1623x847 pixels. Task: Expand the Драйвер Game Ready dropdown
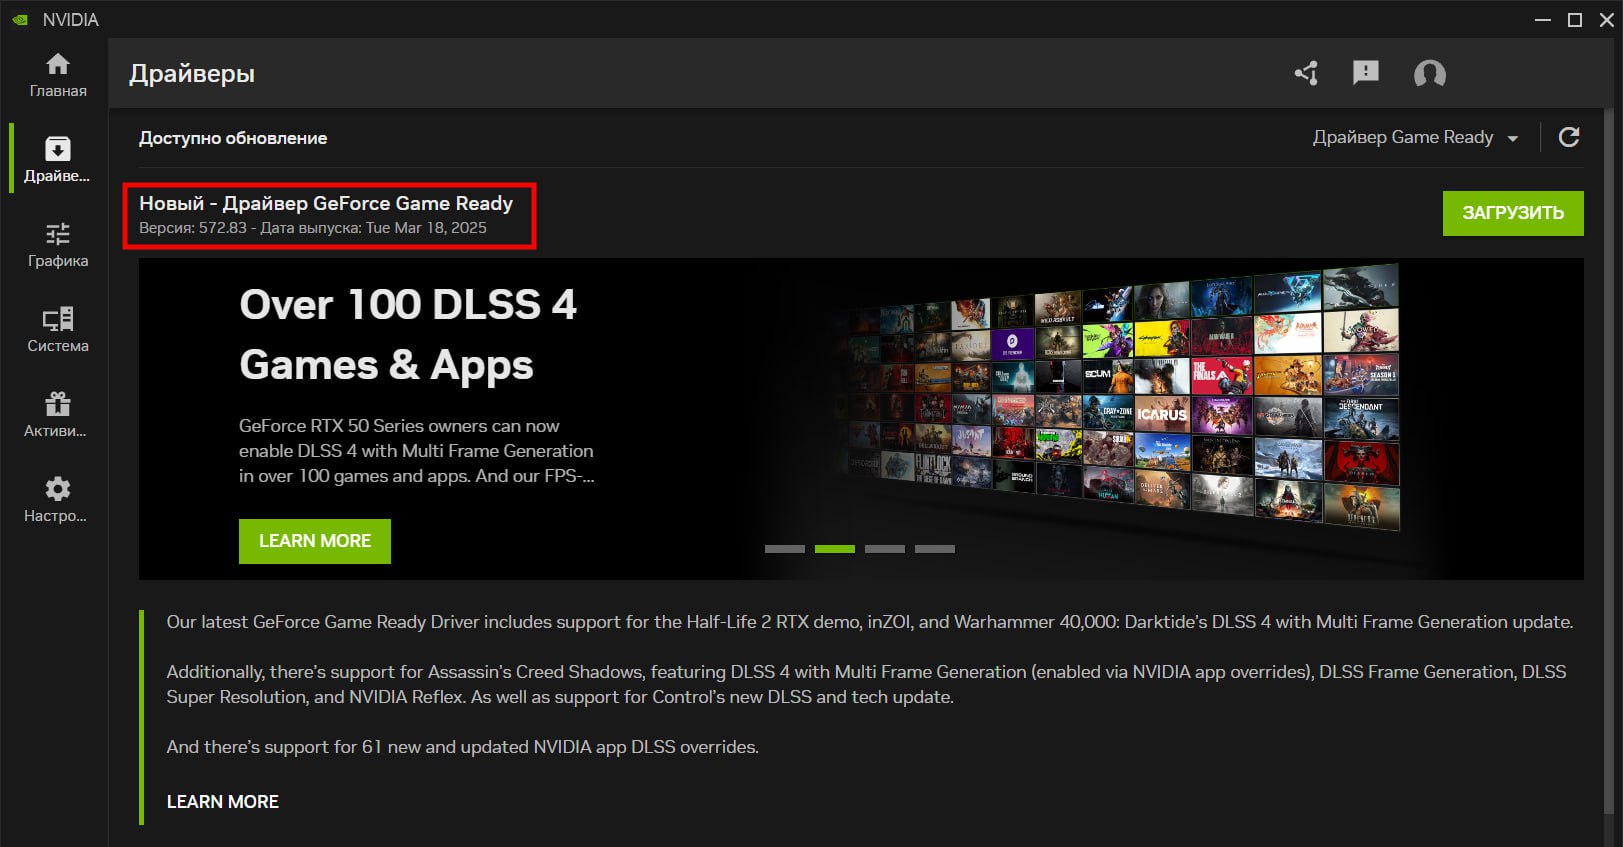click(1415, 138)
